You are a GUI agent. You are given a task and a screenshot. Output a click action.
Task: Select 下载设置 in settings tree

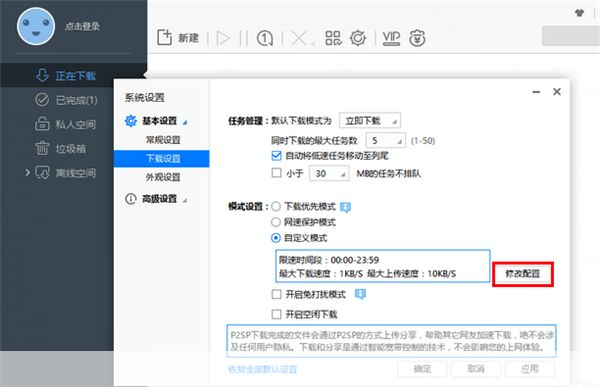pyautogui.click(x=161, y=158)
